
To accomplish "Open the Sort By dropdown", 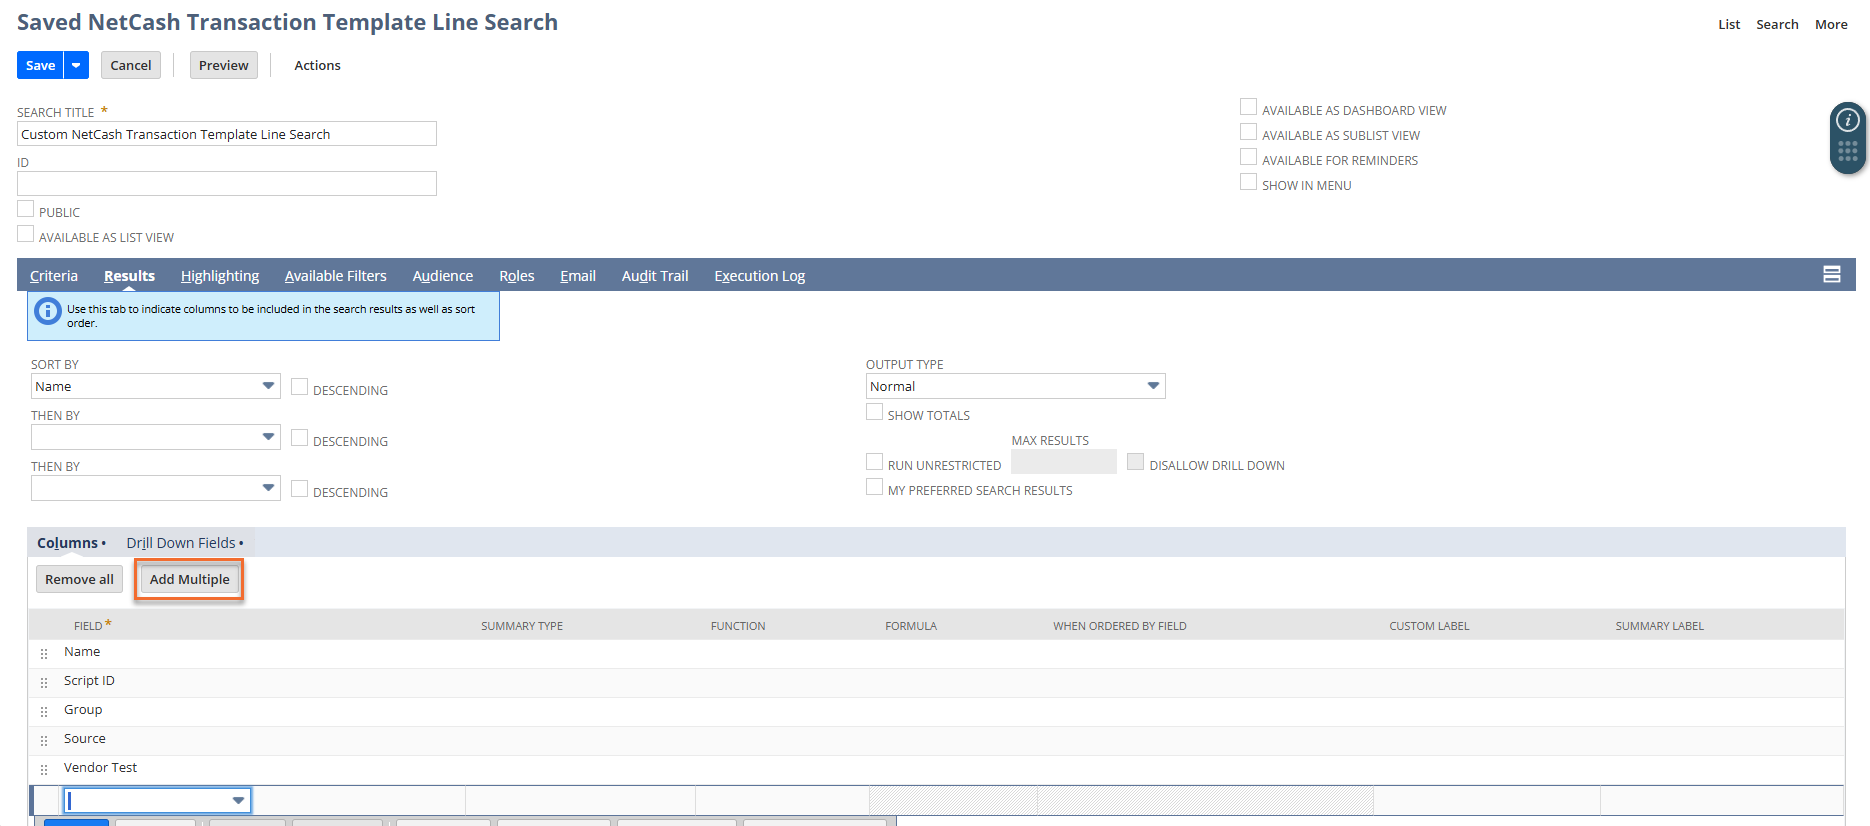I will (155, 386).
